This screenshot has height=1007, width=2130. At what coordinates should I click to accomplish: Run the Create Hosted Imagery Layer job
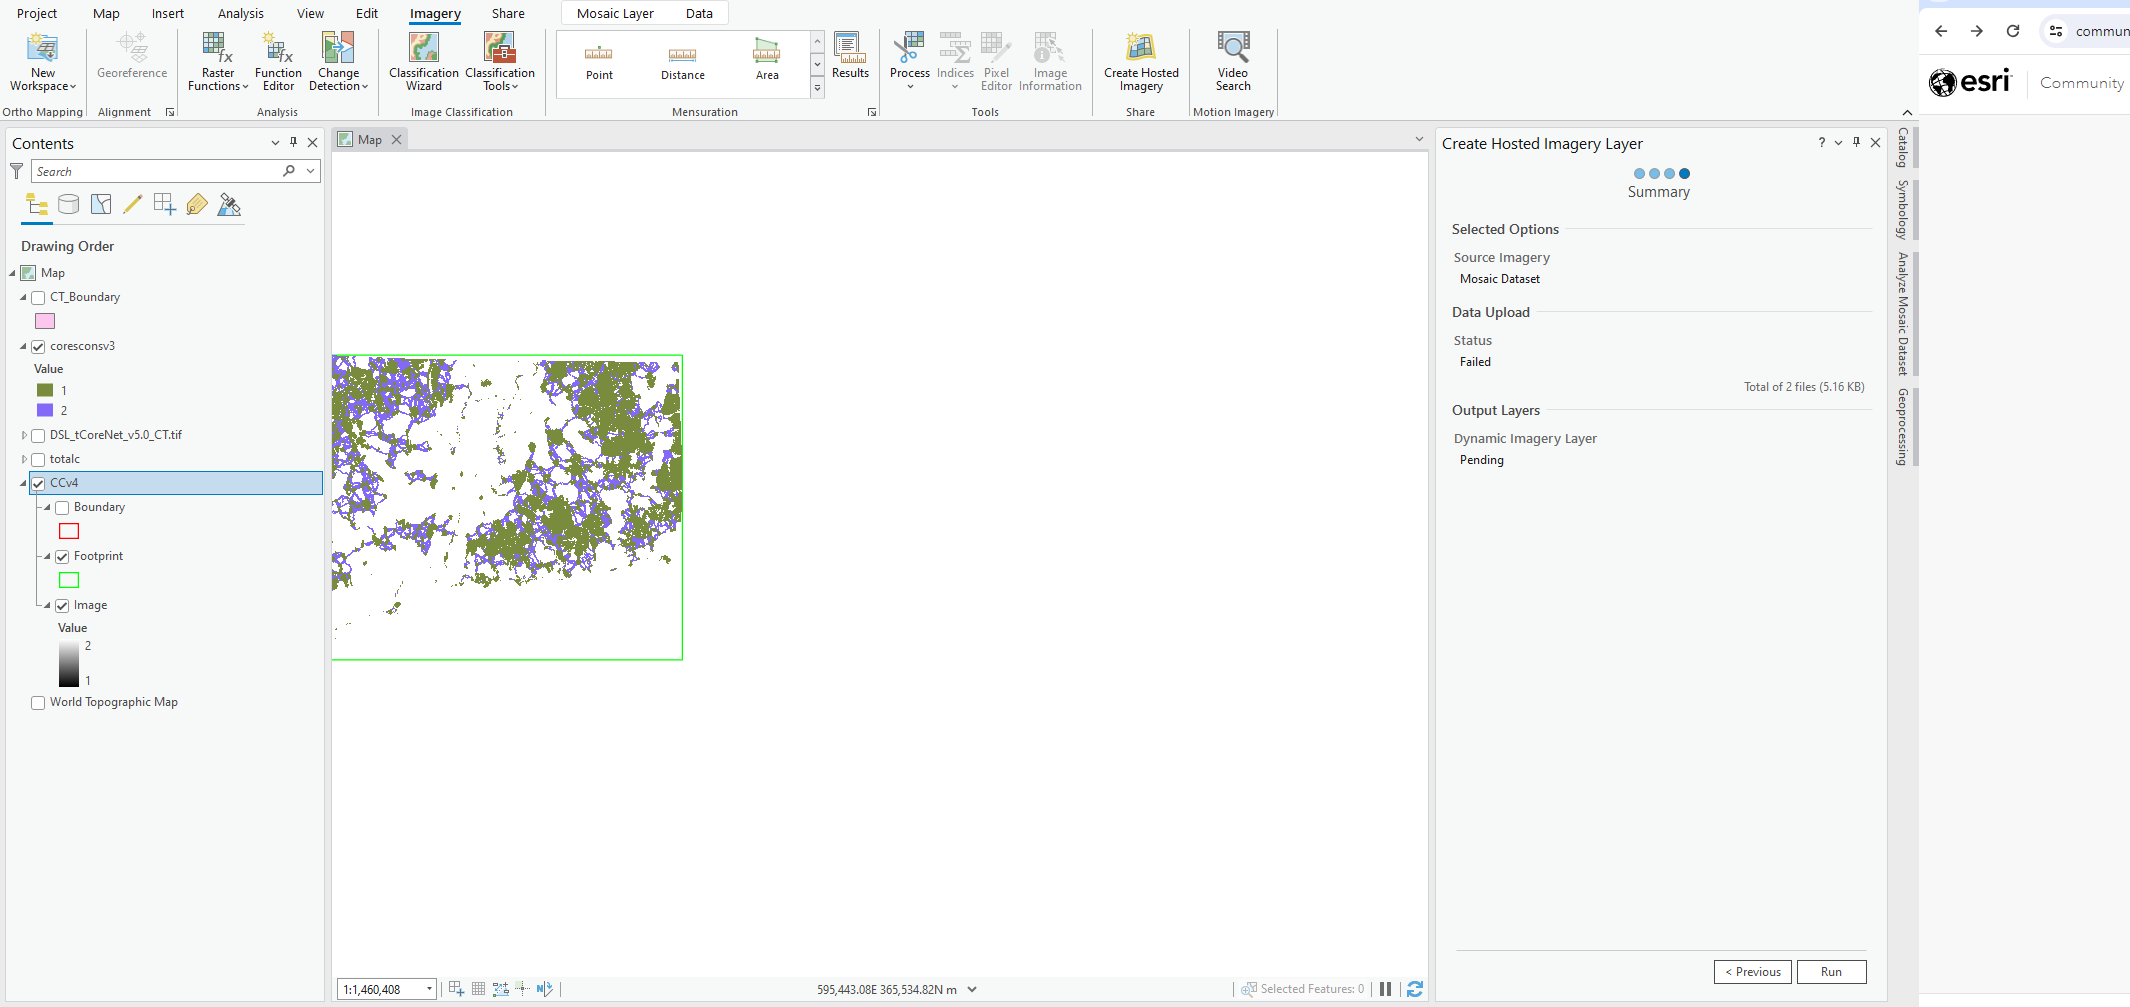click(x=1831, y=971)
